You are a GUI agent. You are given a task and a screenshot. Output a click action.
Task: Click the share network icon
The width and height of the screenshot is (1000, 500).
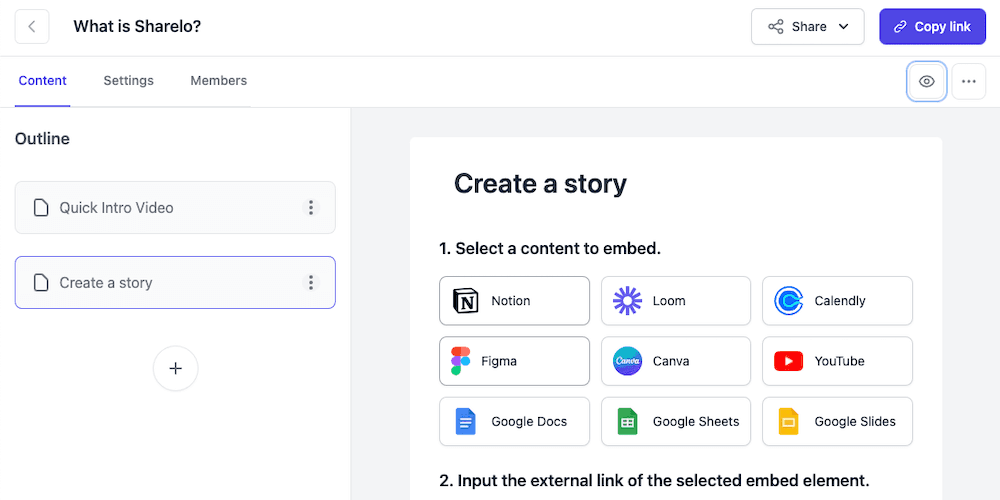tap(776, 27)
